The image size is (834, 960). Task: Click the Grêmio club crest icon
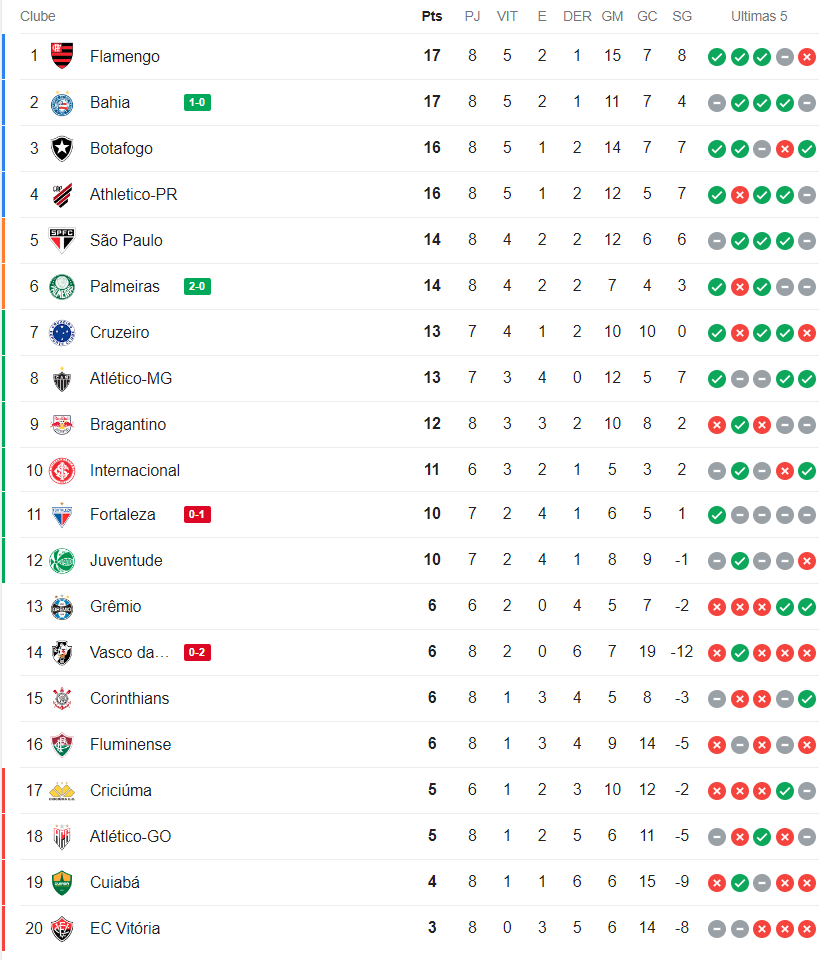(x=62, y=606)
